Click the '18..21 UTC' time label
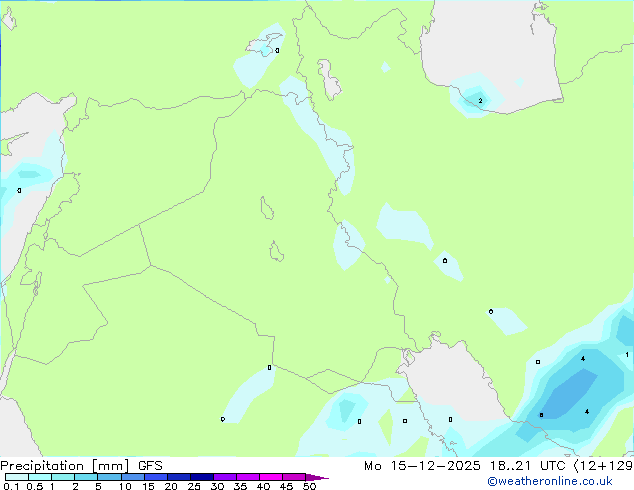Viewport: 634px width, 490px height. tap(527, 466)
